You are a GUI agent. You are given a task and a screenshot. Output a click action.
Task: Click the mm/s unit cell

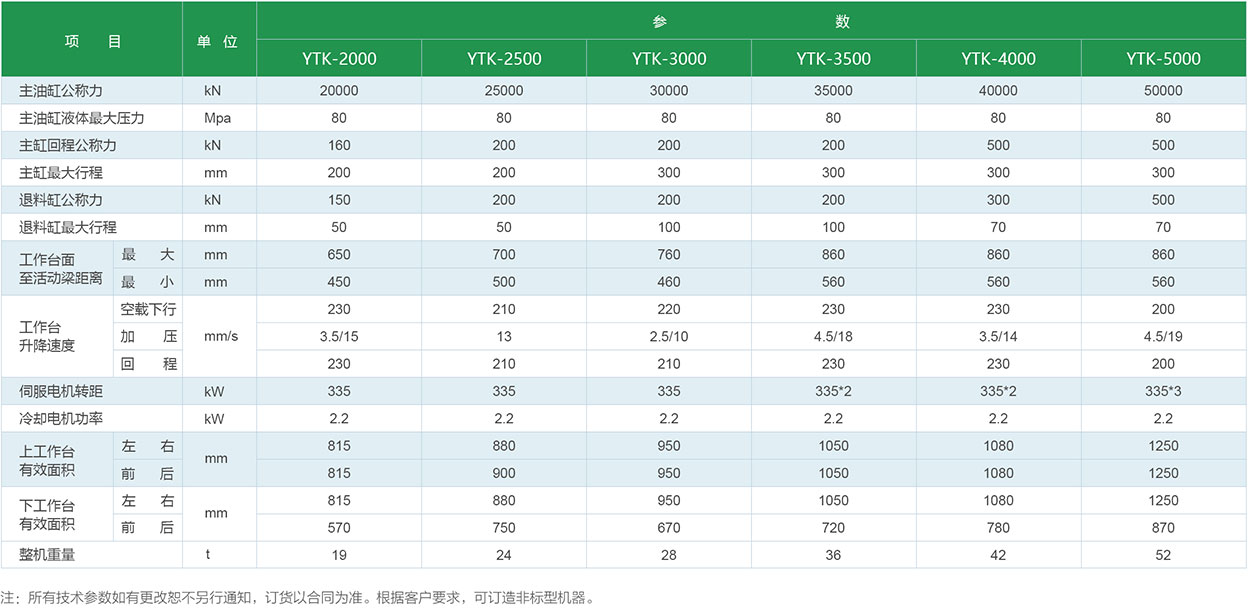click(219, 337)
